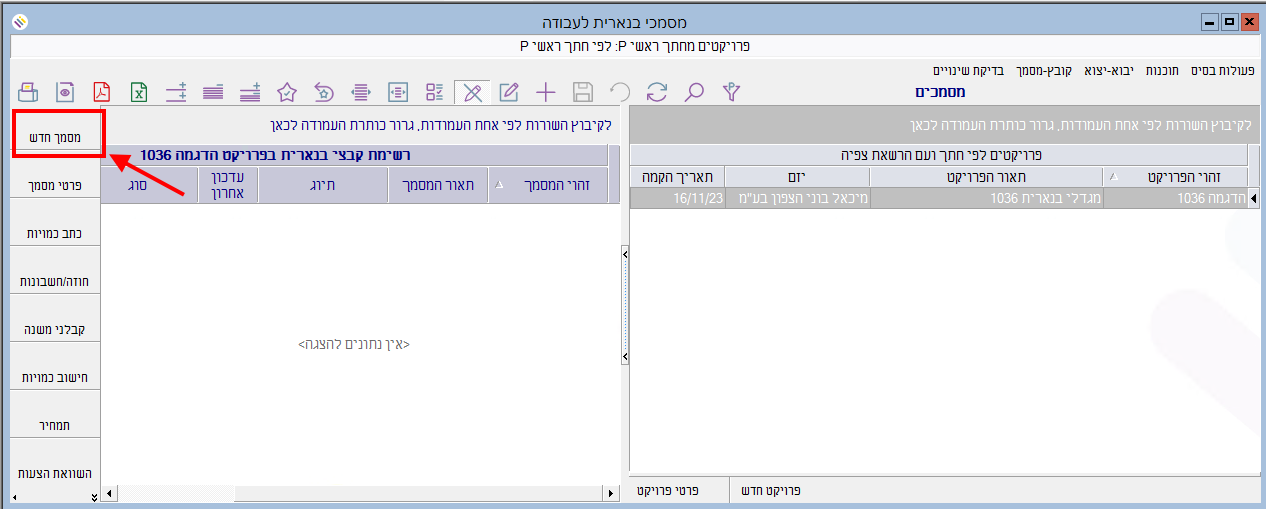Click the כתב כמויות side button
Viewport: 1266px width, 509px height.
click(57, 233)
